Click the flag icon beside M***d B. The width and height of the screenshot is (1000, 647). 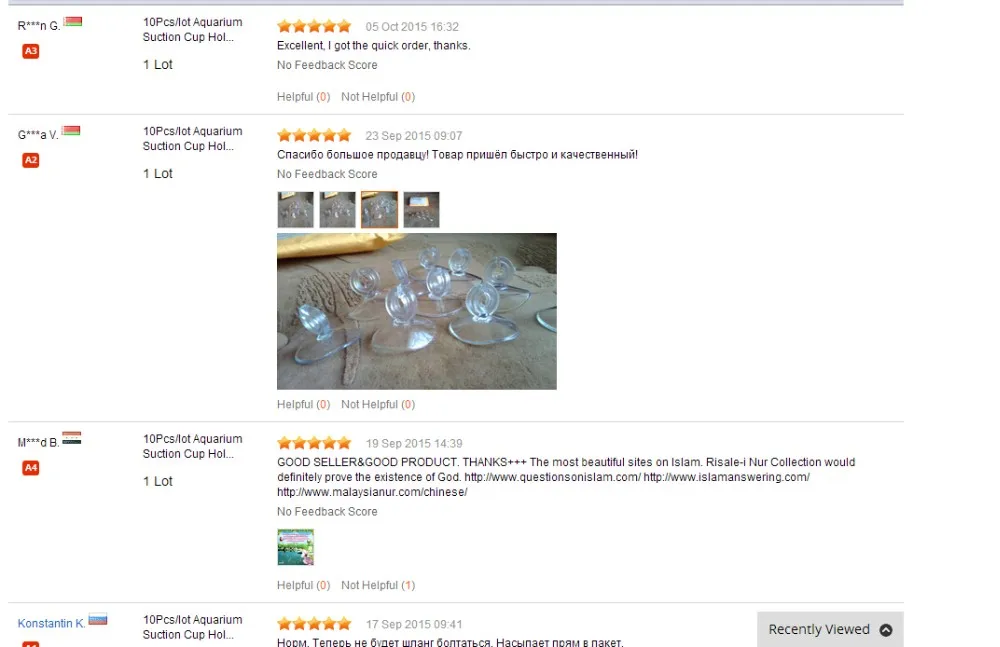[x=71, y=438]
